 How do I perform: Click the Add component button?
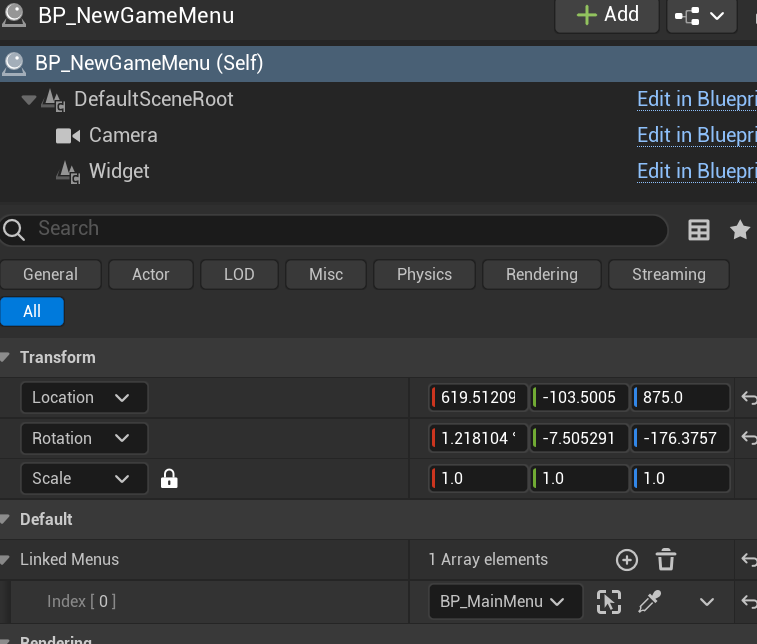(607, 15)
